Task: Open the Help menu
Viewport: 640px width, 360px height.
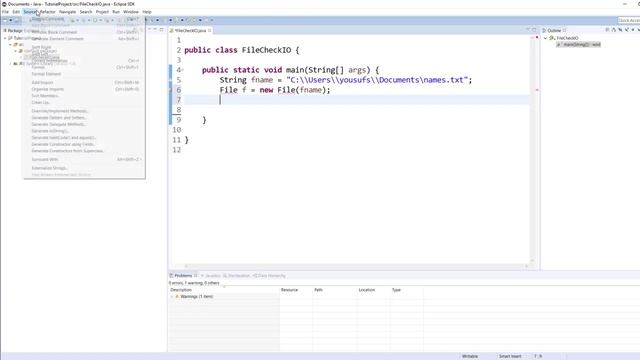Action: coord(147,12)
